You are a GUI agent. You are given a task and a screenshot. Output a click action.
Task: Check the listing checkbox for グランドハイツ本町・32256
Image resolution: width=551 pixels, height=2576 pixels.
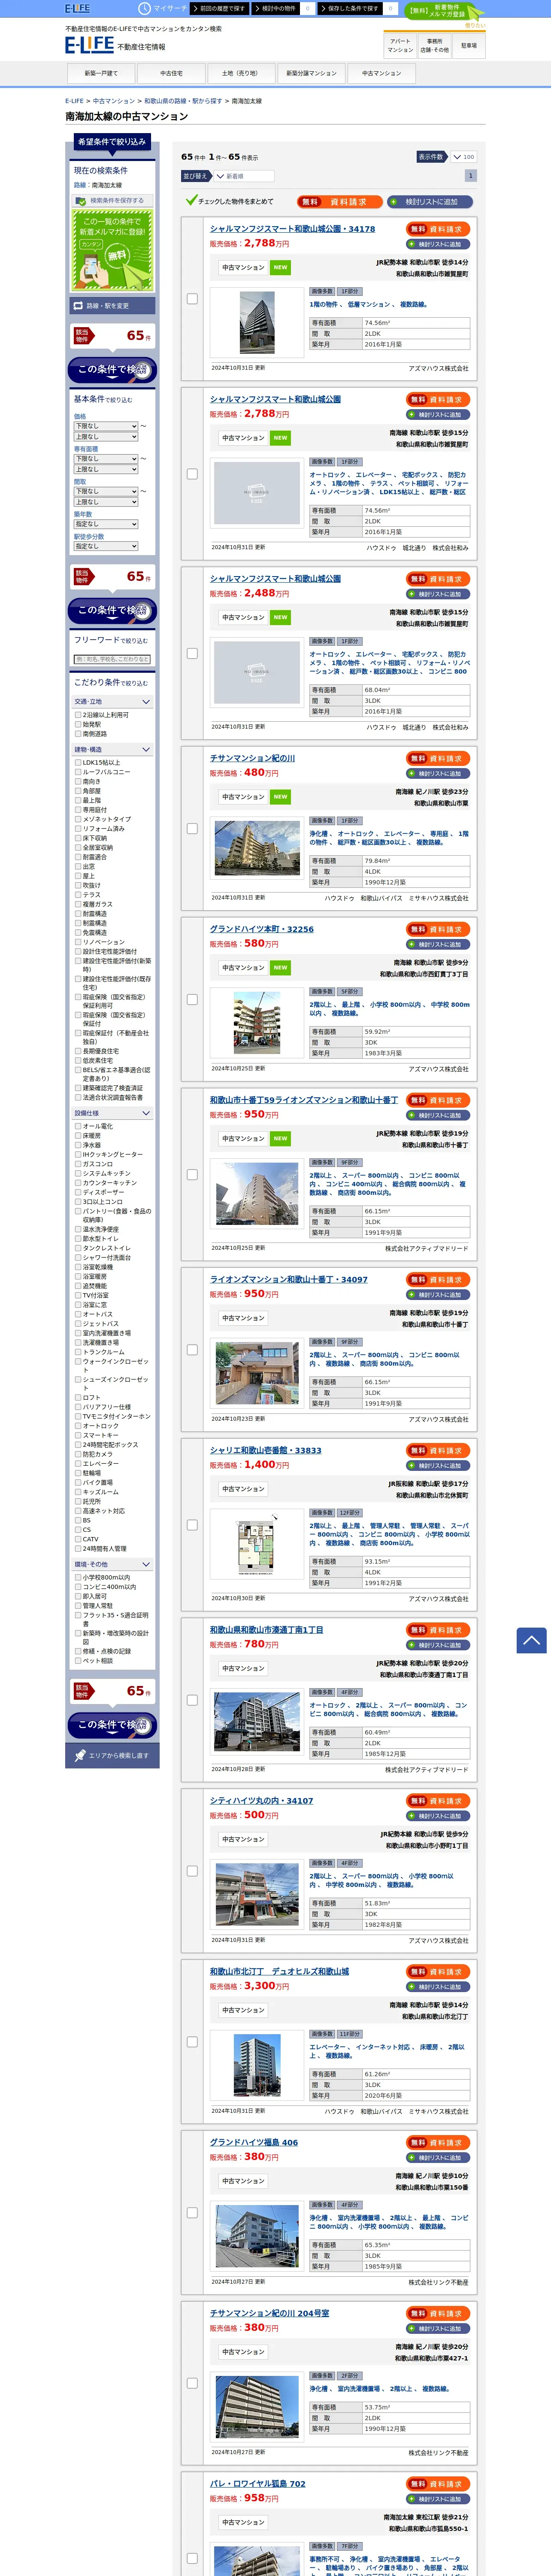coord(192,999)
